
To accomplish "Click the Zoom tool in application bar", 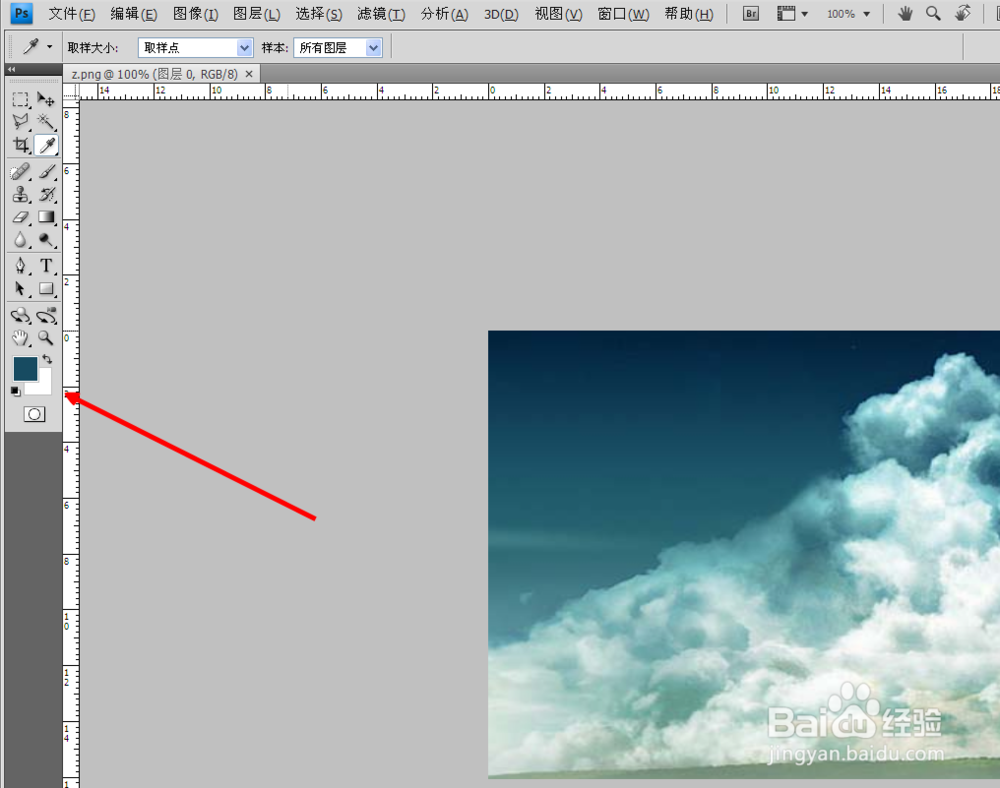I will 933,13.
